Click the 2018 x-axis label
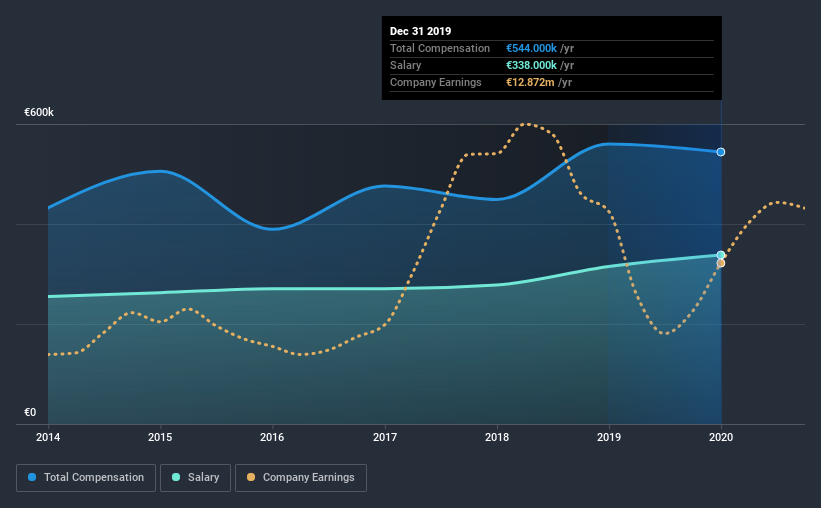Viewport: 821px width, 508px height. coord(497,437)
